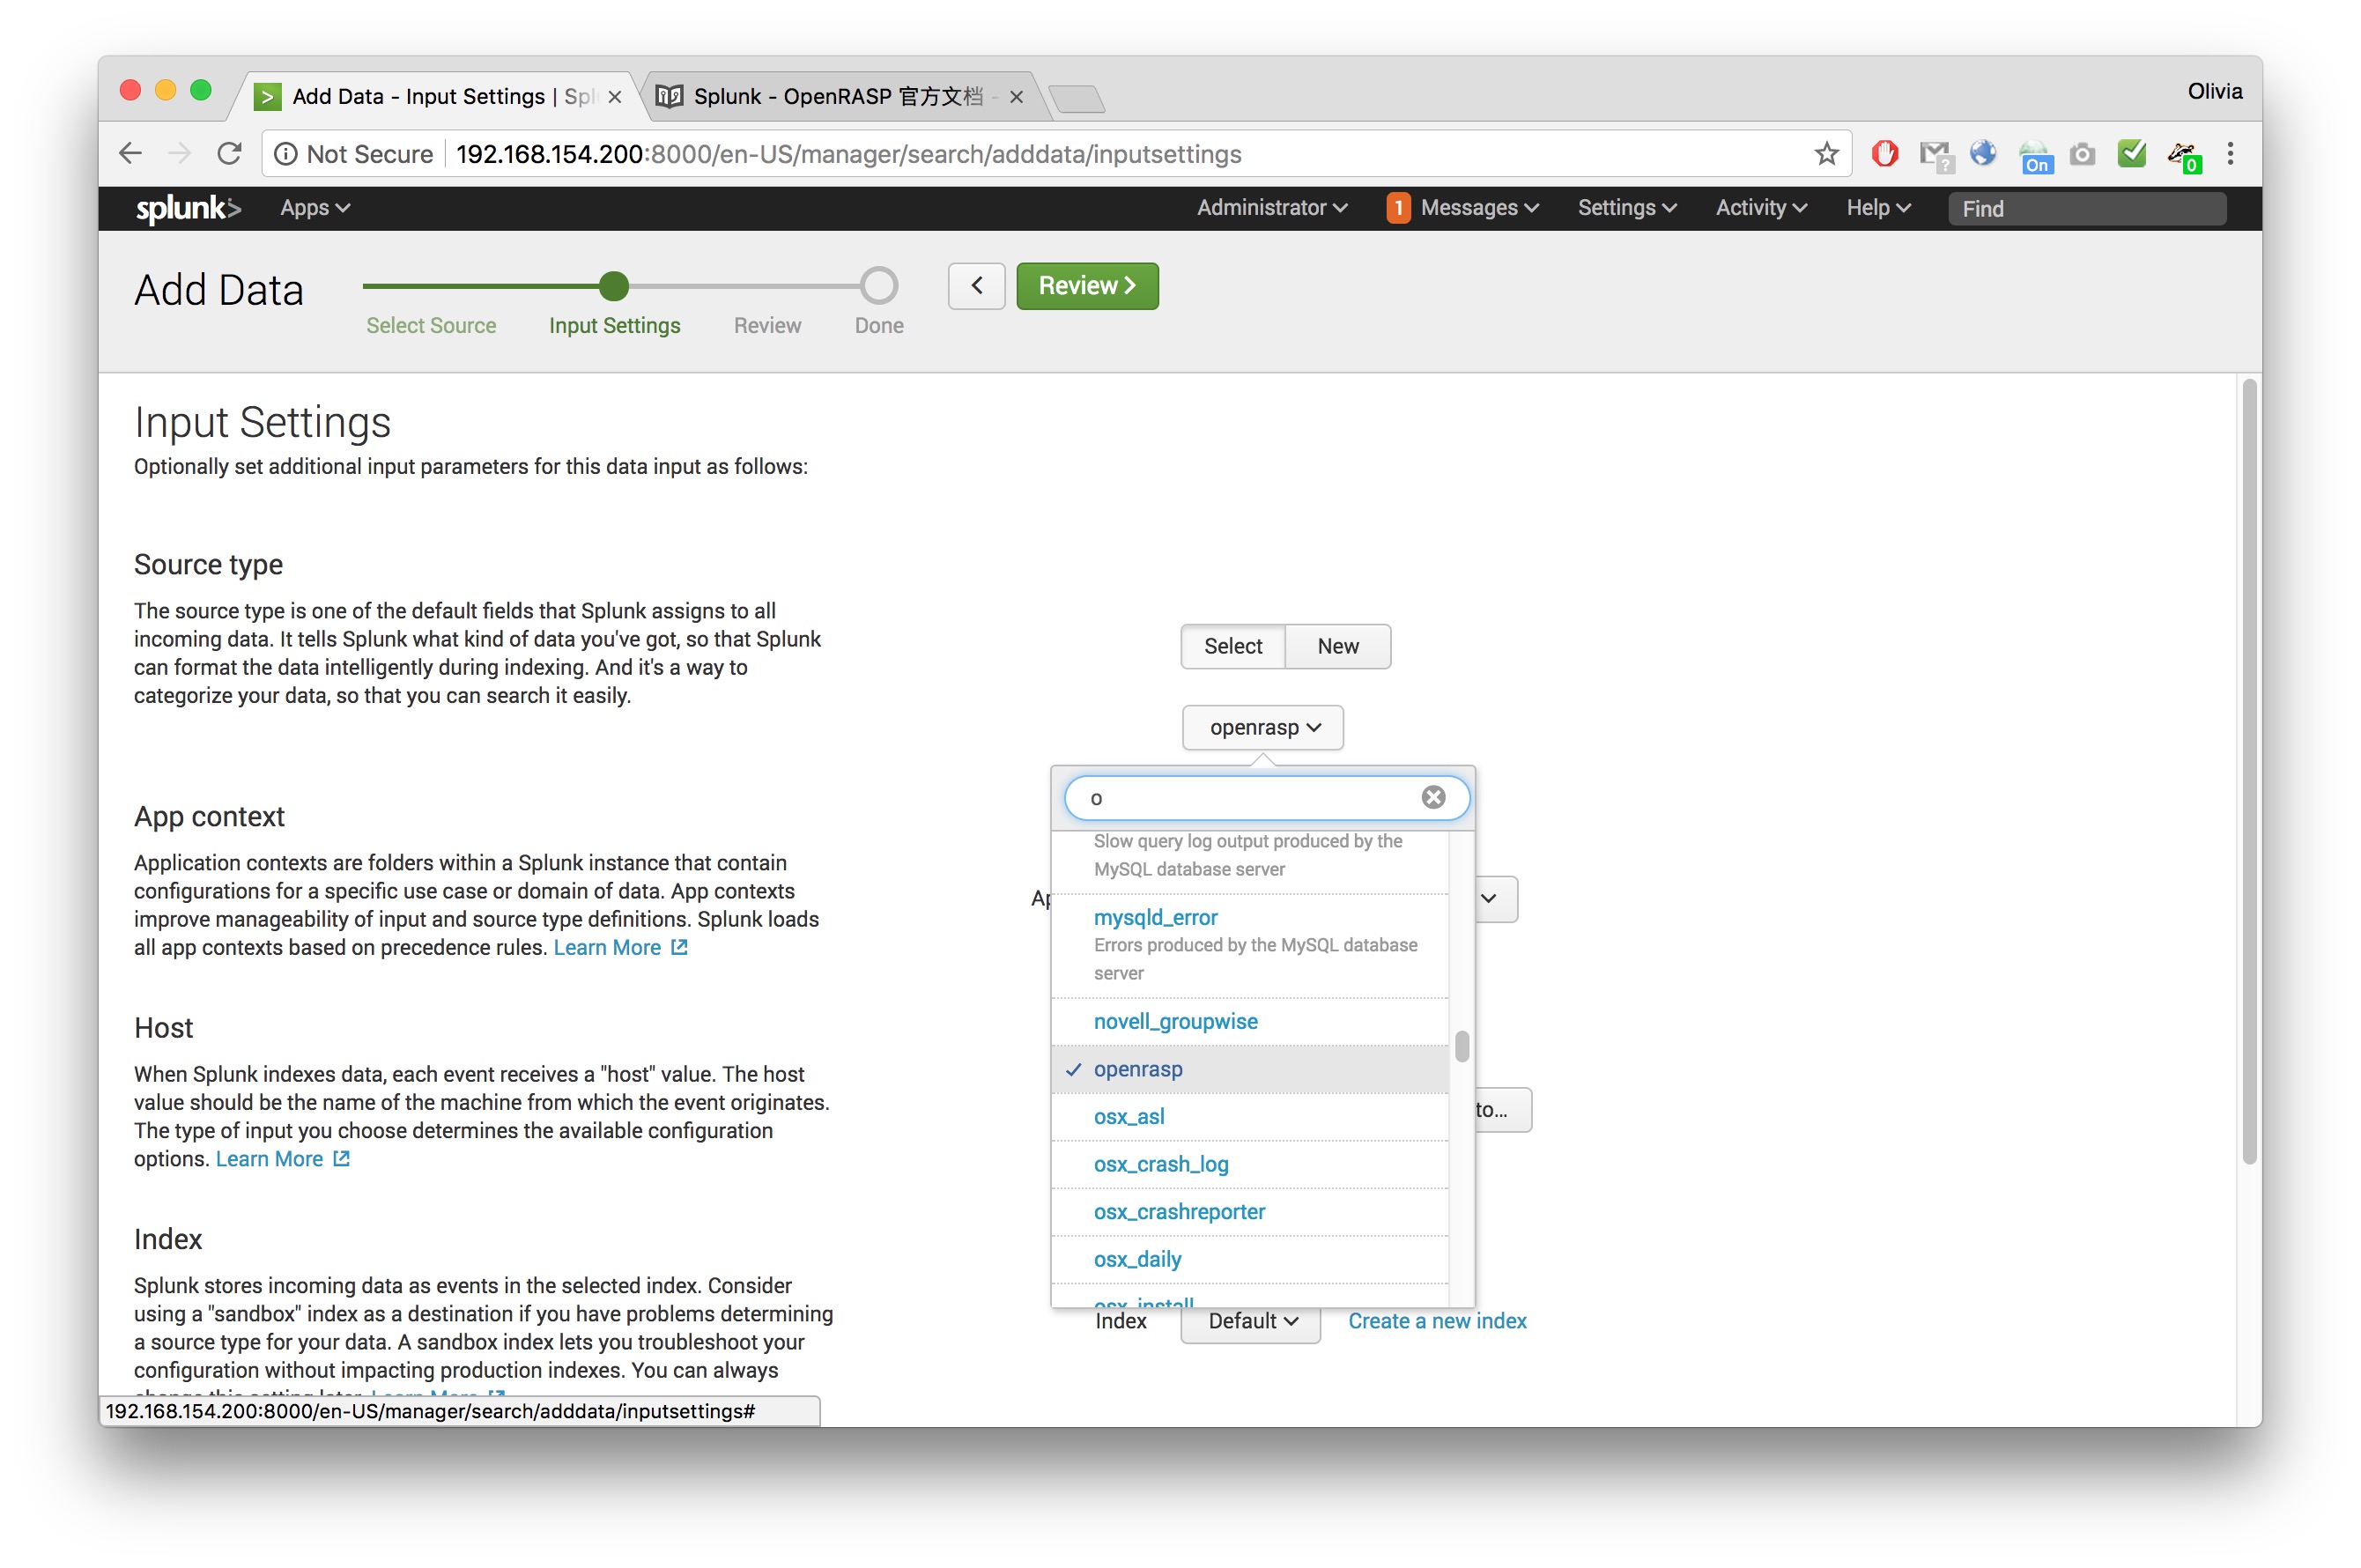
Task: Open the Apps menu
Action: (x=313, y=207)
